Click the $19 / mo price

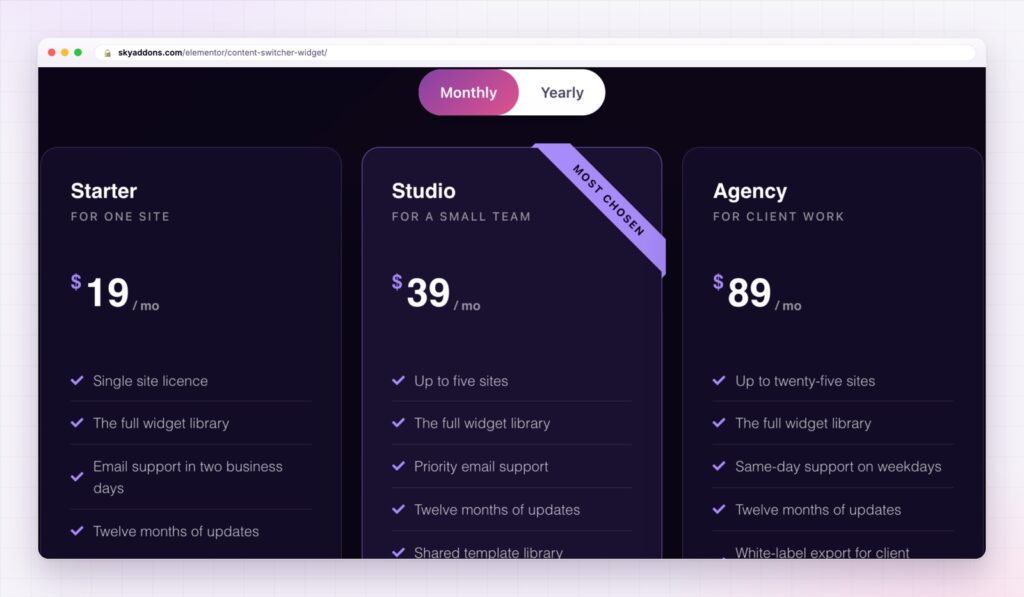(115, 293)
